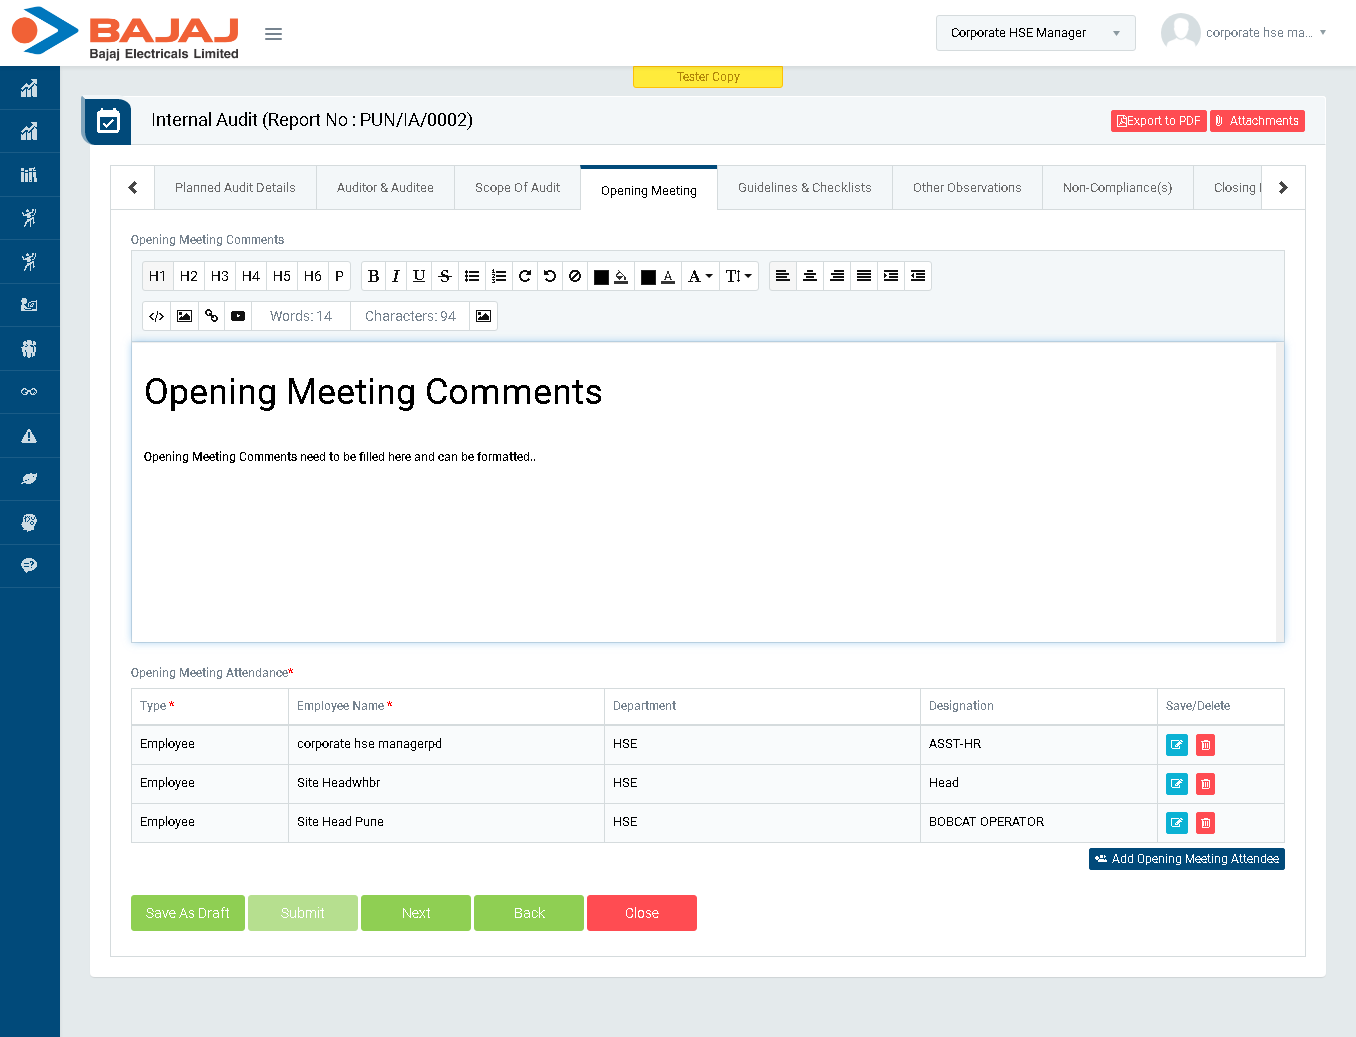This screenshot has height=1037, width=1356.
Task: Go to the Non-Compliance(s) tab
Action: (1117, 188)
